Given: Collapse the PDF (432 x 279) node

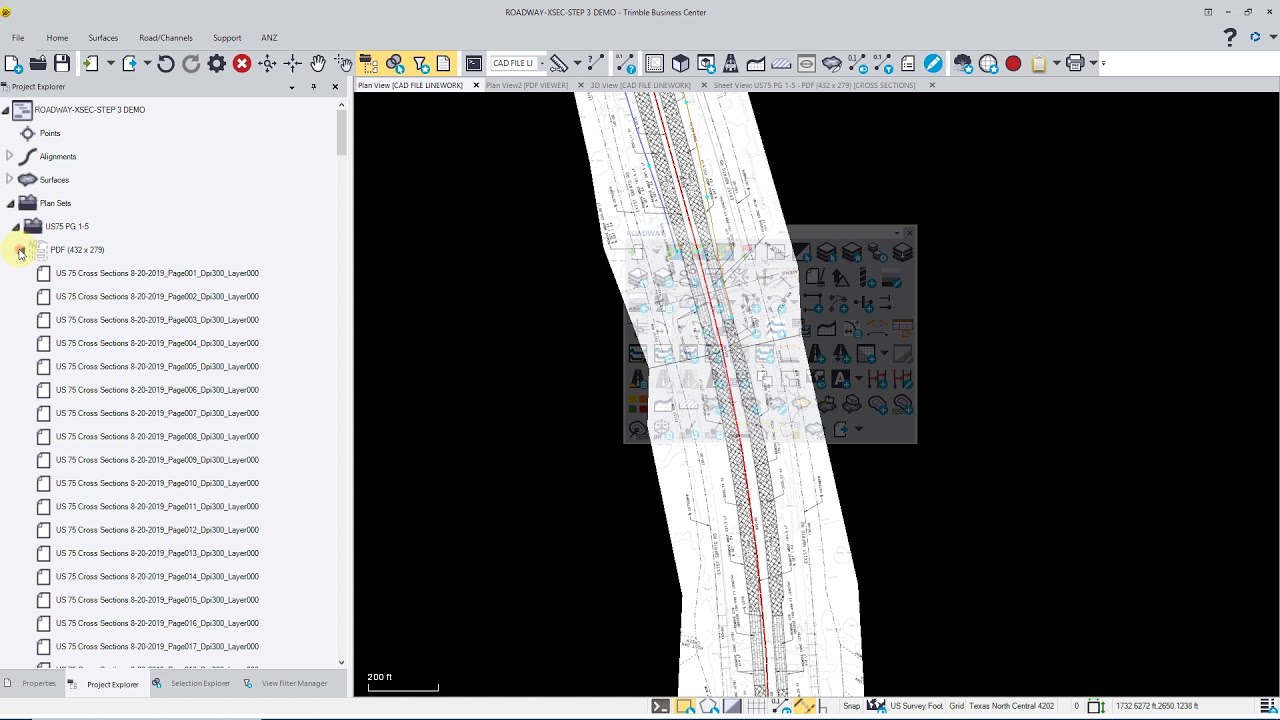Looking at the screenshot, I should [x=21, y=250].
